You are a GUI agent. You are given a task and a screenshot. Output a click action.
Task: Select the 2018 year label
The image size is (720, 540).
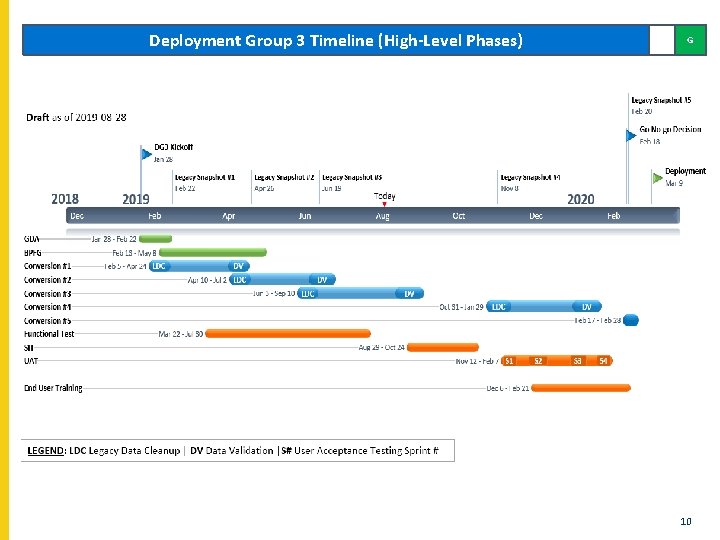(x=65, y=199)
